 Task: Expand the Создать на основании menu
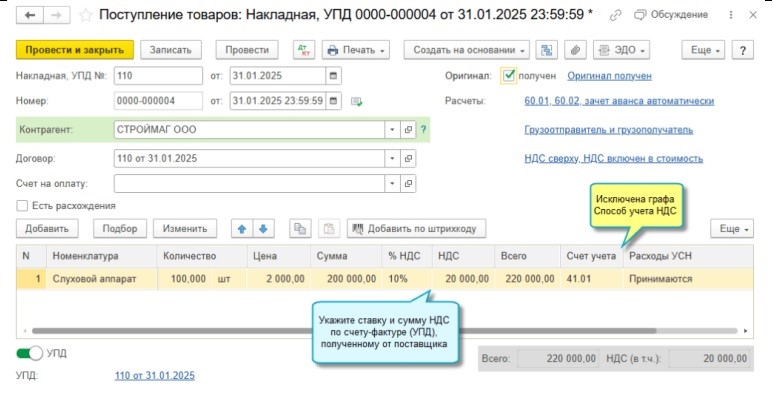coord(467,50)
